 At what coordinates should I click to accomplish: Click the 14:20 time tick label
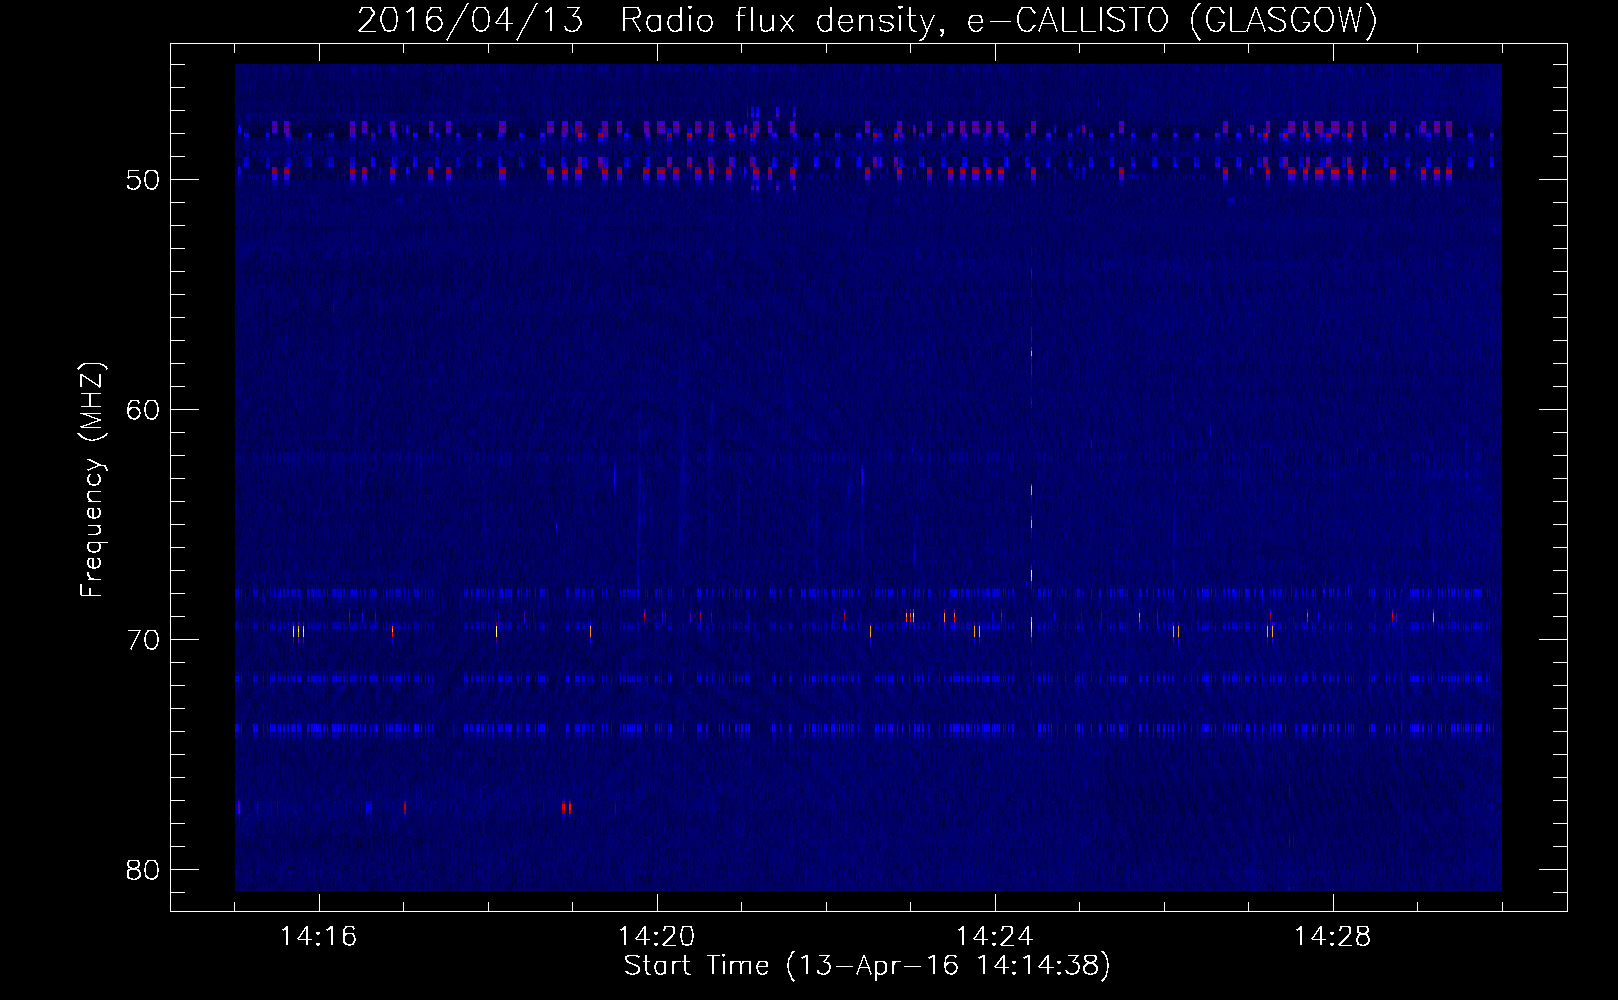pyautogui.click(x=656, y=937)
